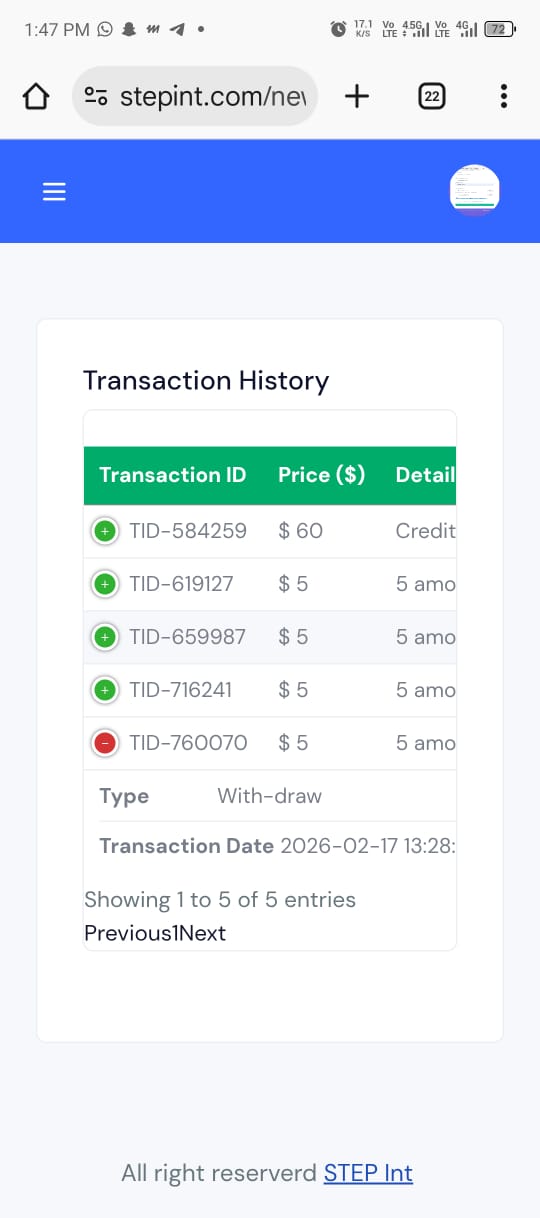Open browser three-dot overflow menu
This screenshot has width=540, height=1218.
tap(503, 96)
